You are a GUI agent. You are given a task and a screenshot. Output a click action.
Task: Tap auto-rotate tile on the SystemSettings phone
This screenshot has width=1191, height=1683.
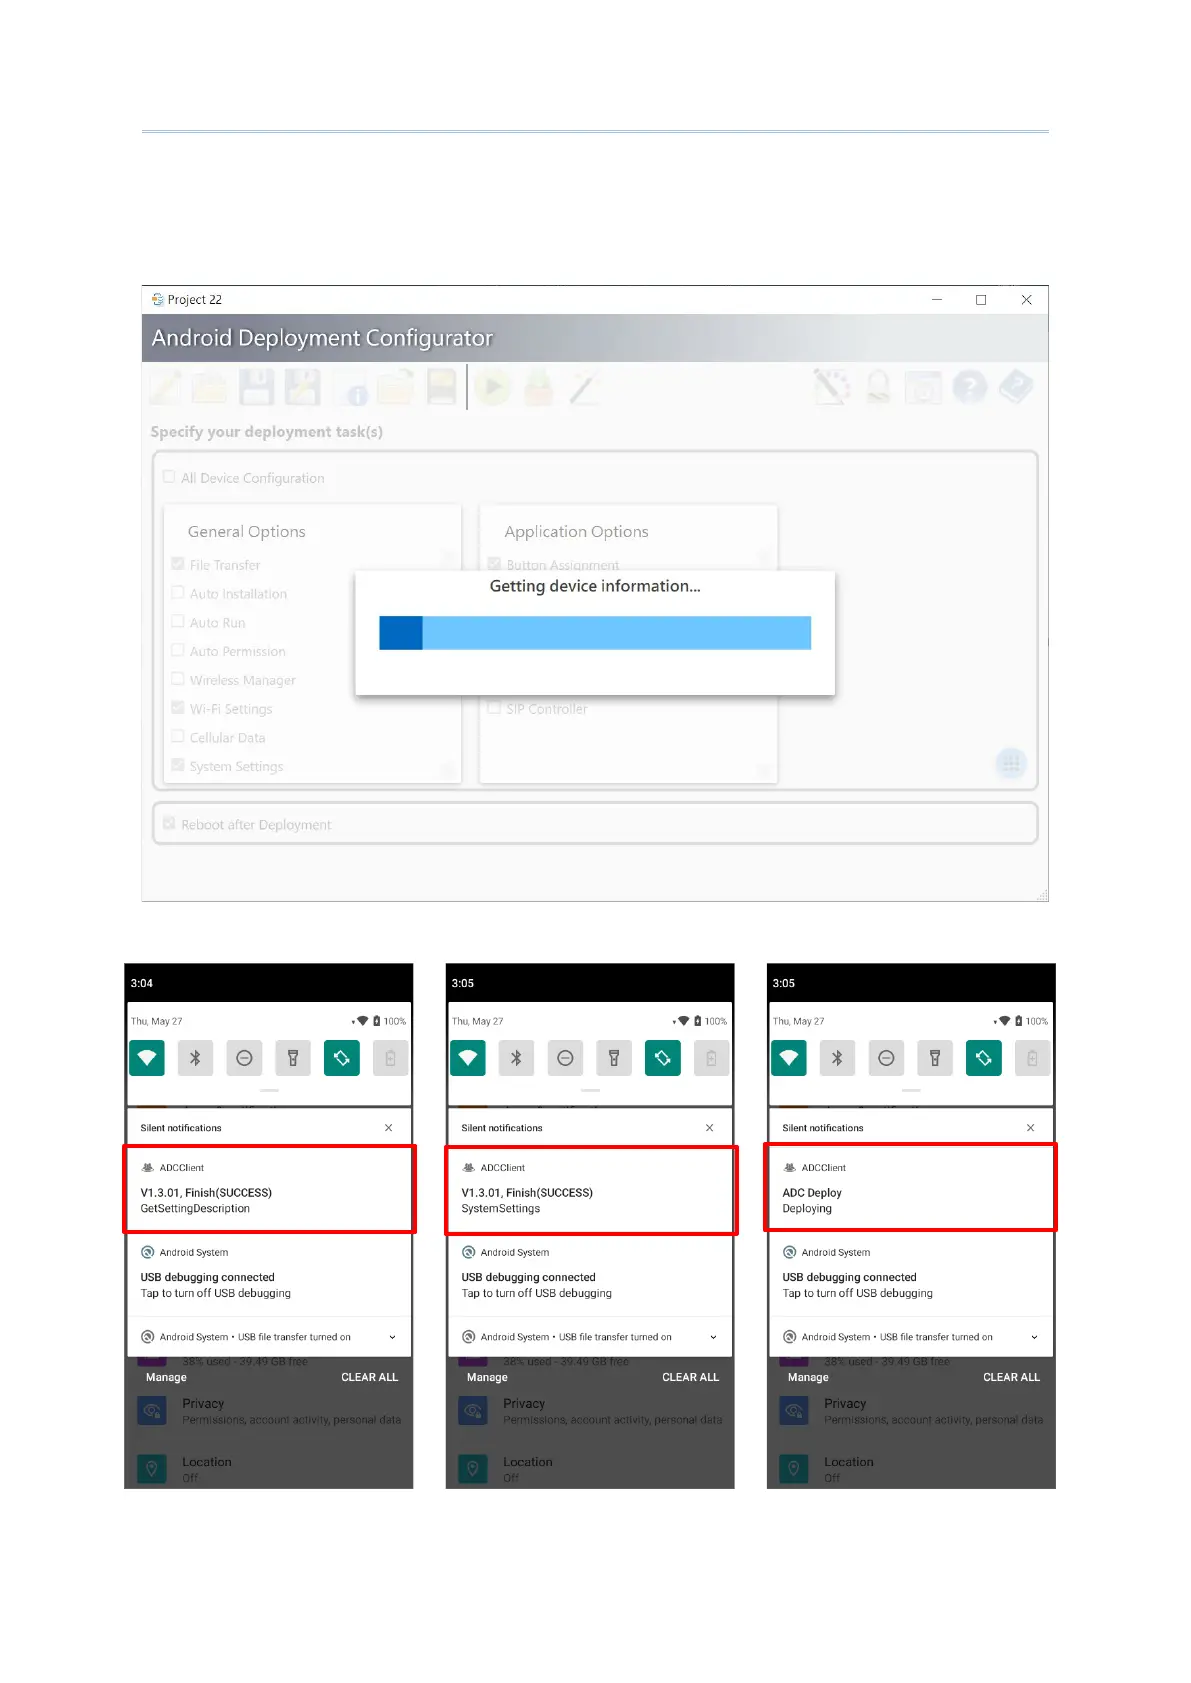[x=663, y=1058]
